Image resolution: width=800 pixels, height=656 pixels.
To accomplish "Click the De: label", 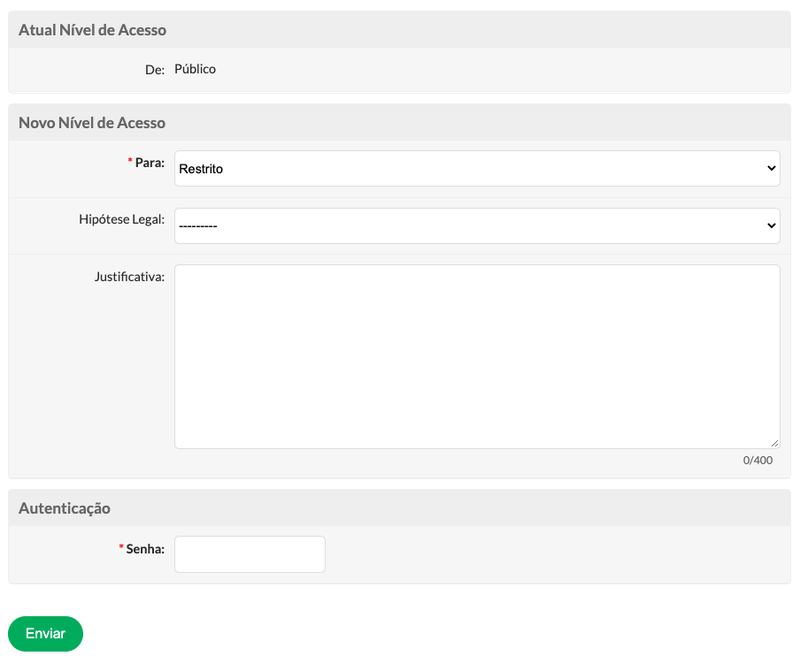I will (x=155, y=70).
